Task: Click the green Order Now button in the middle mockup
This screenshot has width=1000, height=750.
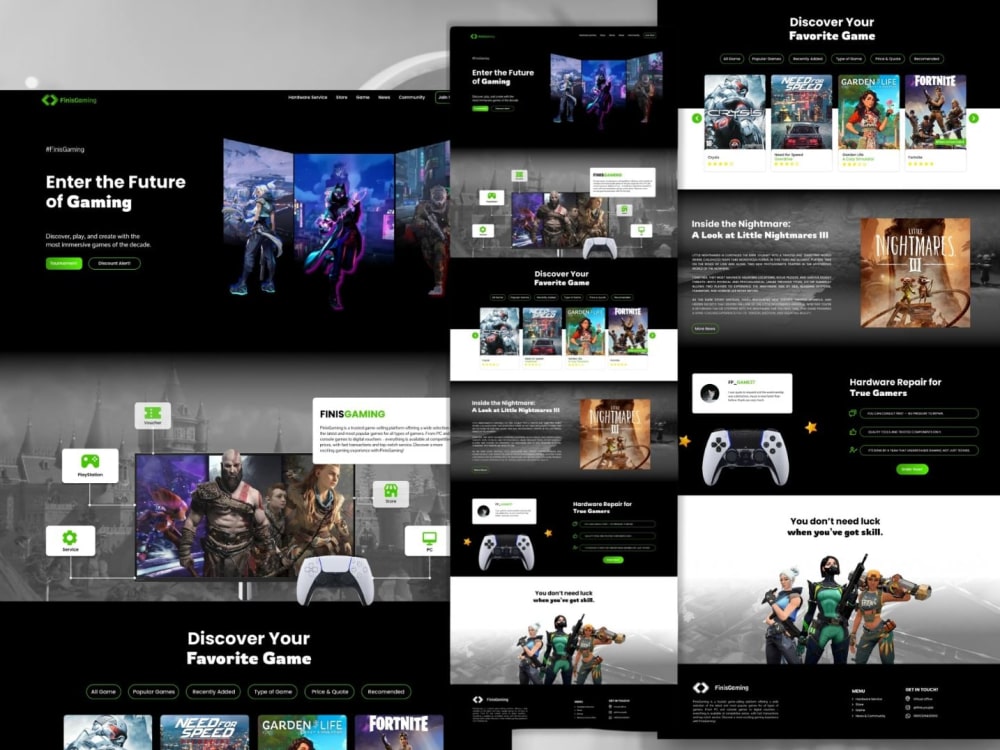Action: click(x=613, y=560)
